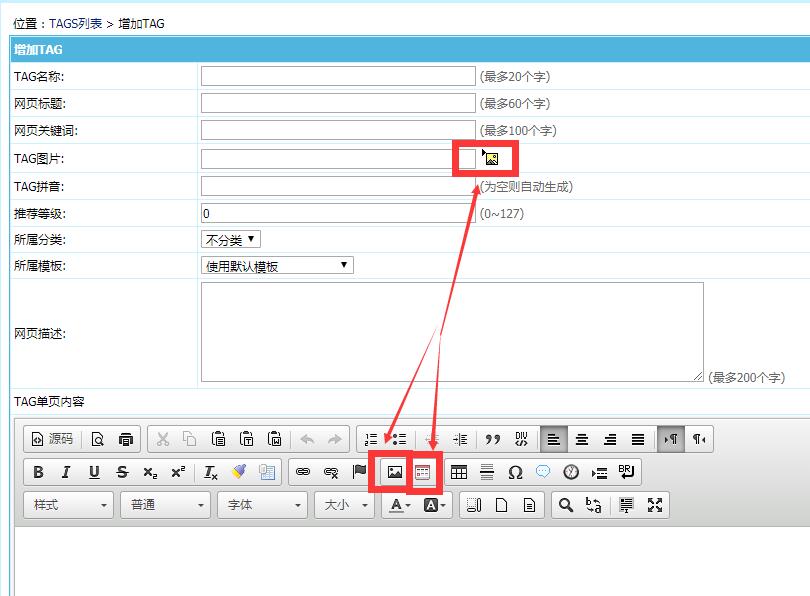This screenshot has height=596, width=810.
Task: Align text to the right
Action: pyautogui.click(x=610, y=439)
